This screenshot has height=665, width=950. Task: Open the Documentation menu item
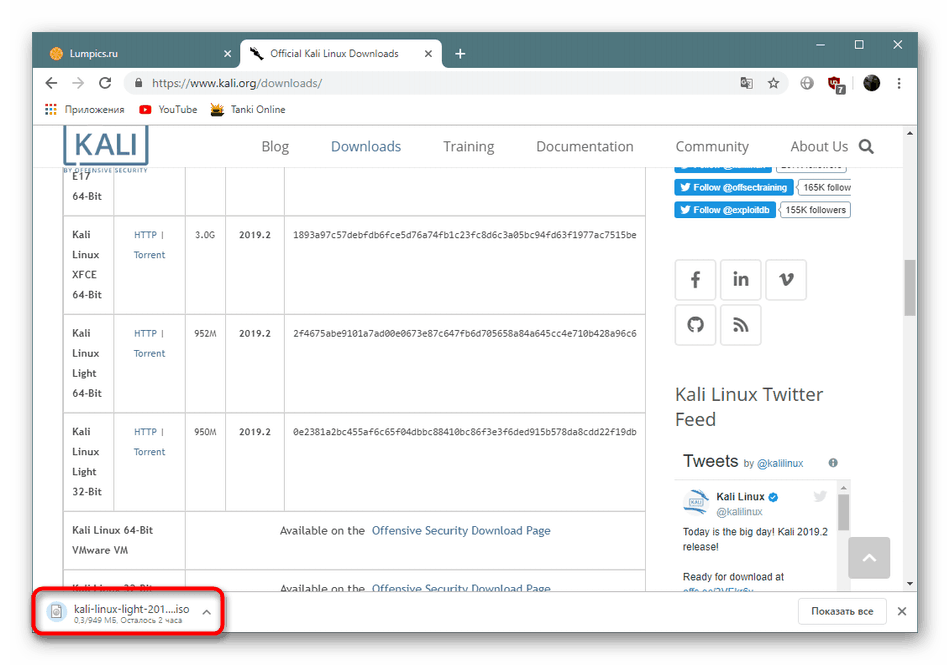coord(585,147)
